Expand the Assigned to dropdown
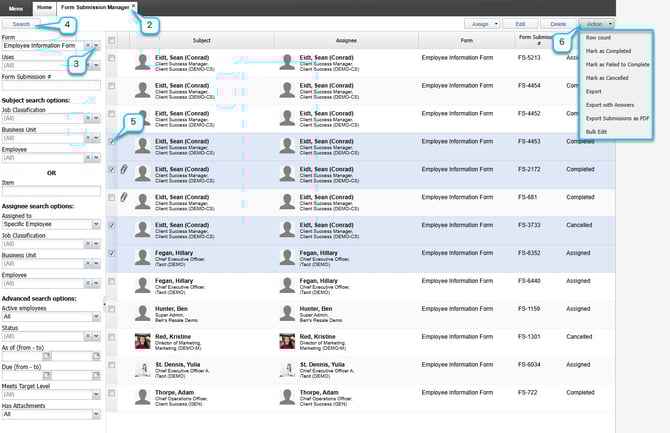Screen dimensions: 670x433 point(96,224)
